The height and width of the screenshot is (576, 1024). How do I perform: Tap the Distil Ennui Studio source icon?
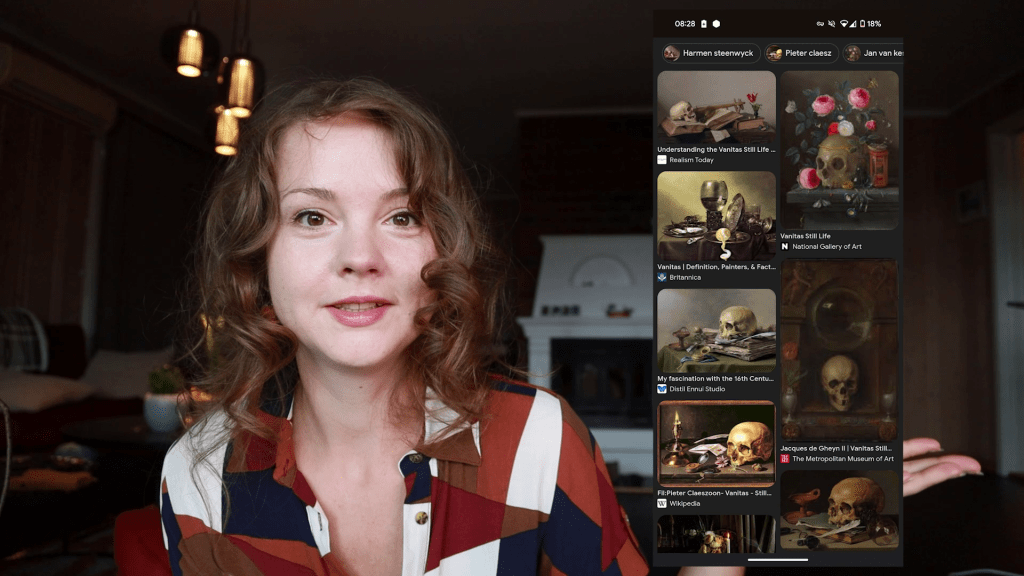pos(662,389)
